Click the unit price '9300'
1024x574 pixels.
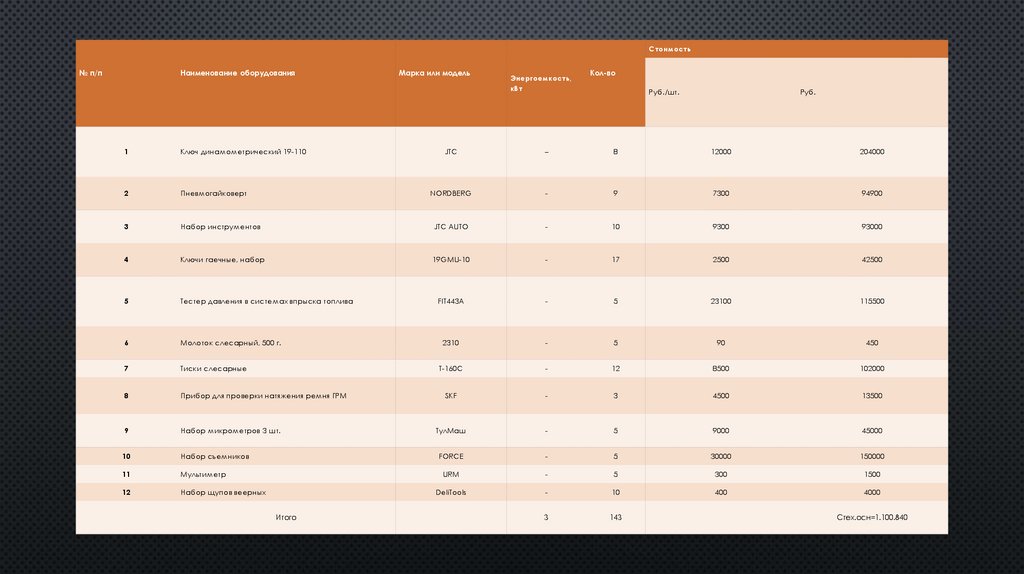point(721,227)
